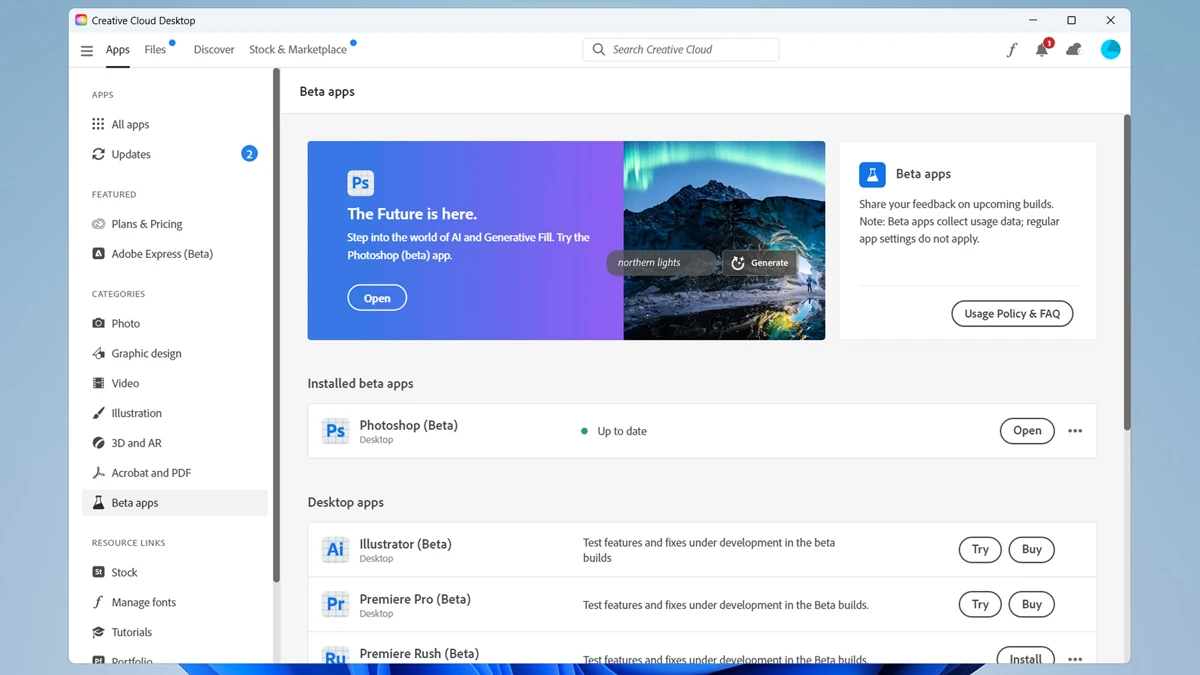Image resolution: width=1200 pixels, height=675 pixels.
Task: Open the hamburger menu icon
Action: click(87, 50)
